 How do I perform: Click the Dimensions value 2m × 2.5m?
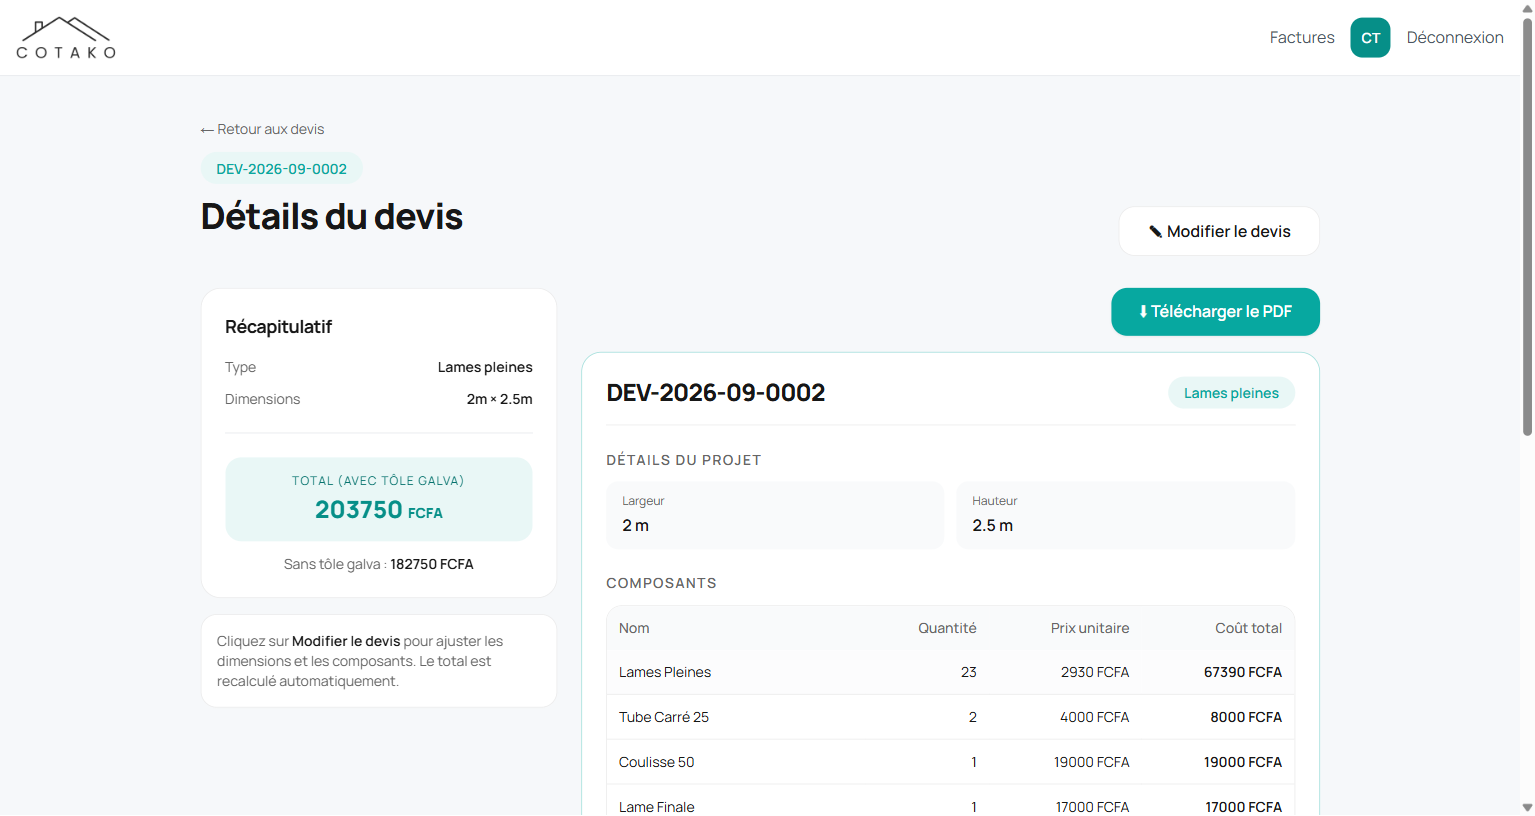pyautogui.click(x=499, y=399)
